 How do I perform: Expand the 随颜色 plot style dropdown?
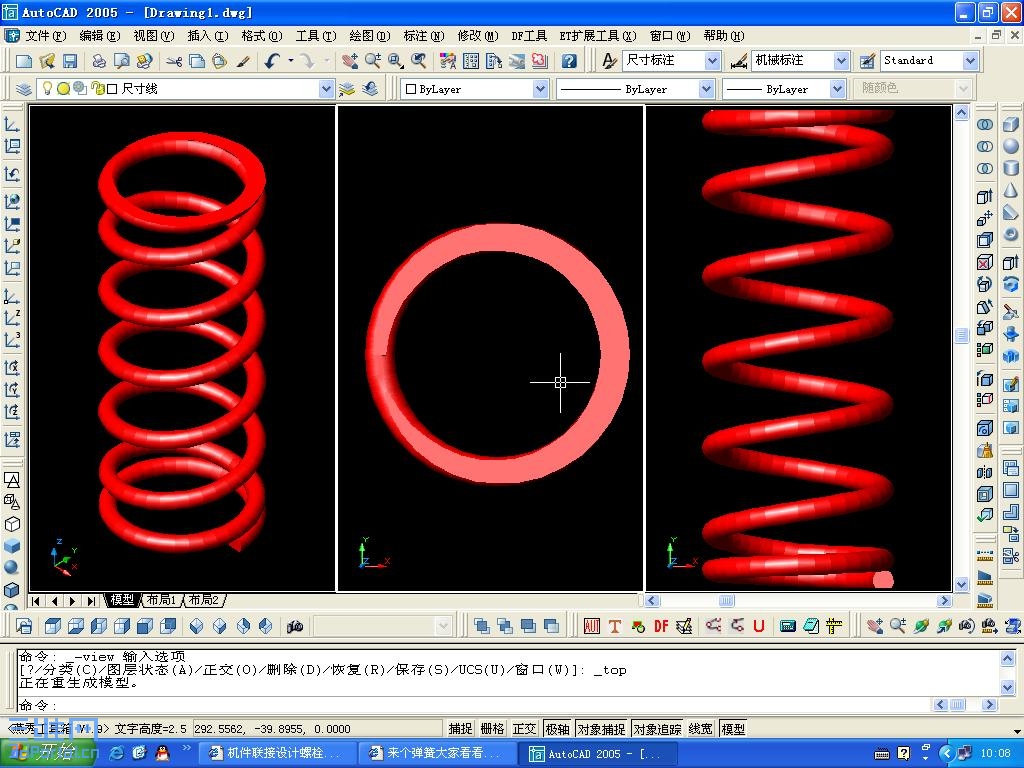coord(963,89)
